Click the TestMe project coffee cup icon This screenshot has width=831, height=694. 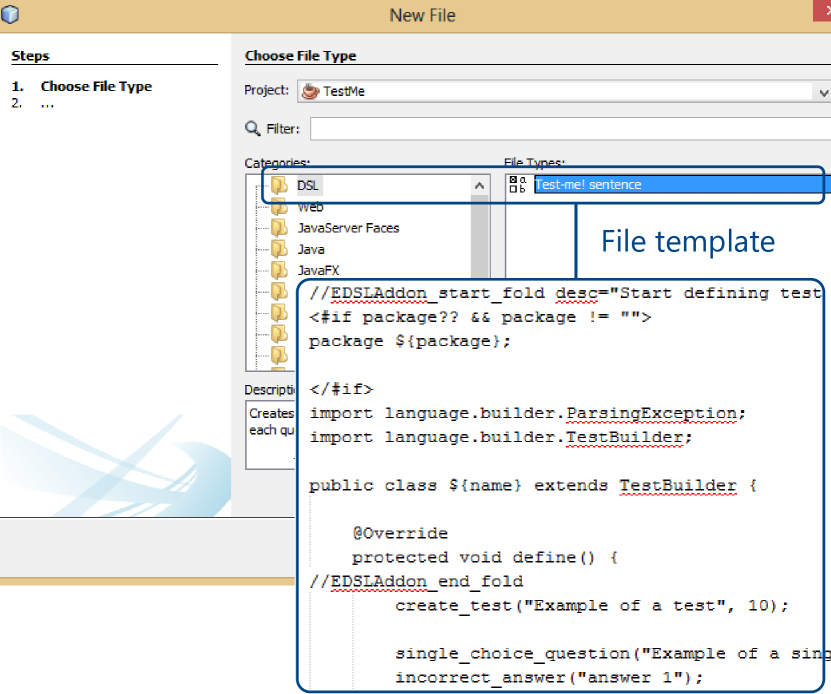pos(310,91)
